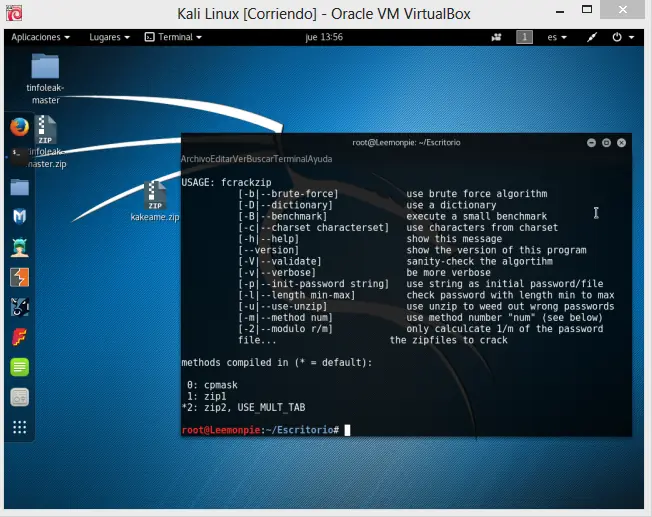Click the pen icon in top bar

tap(592, 37)
